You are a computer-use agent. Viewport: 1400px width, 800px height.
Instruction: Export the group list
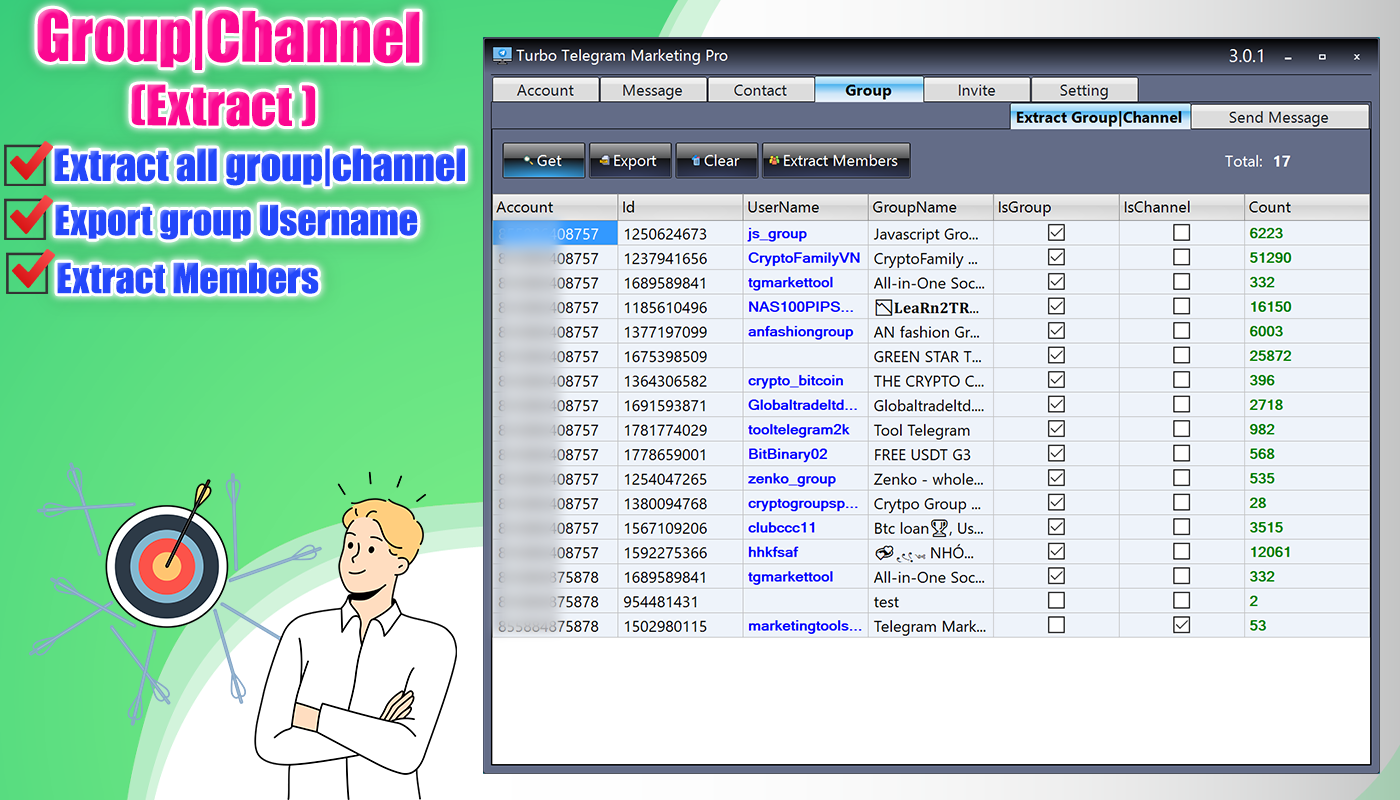coord(630,161)
